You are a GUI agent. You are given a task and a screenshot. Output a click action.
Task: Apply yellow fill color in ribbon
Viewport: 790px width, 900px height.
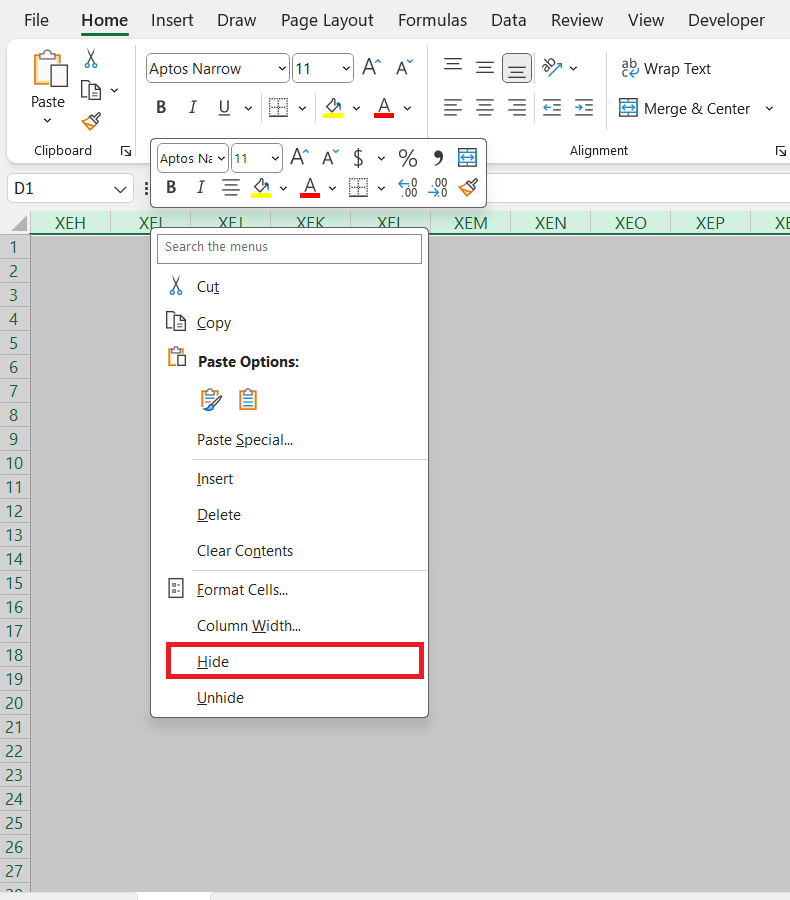pos(333,107)
